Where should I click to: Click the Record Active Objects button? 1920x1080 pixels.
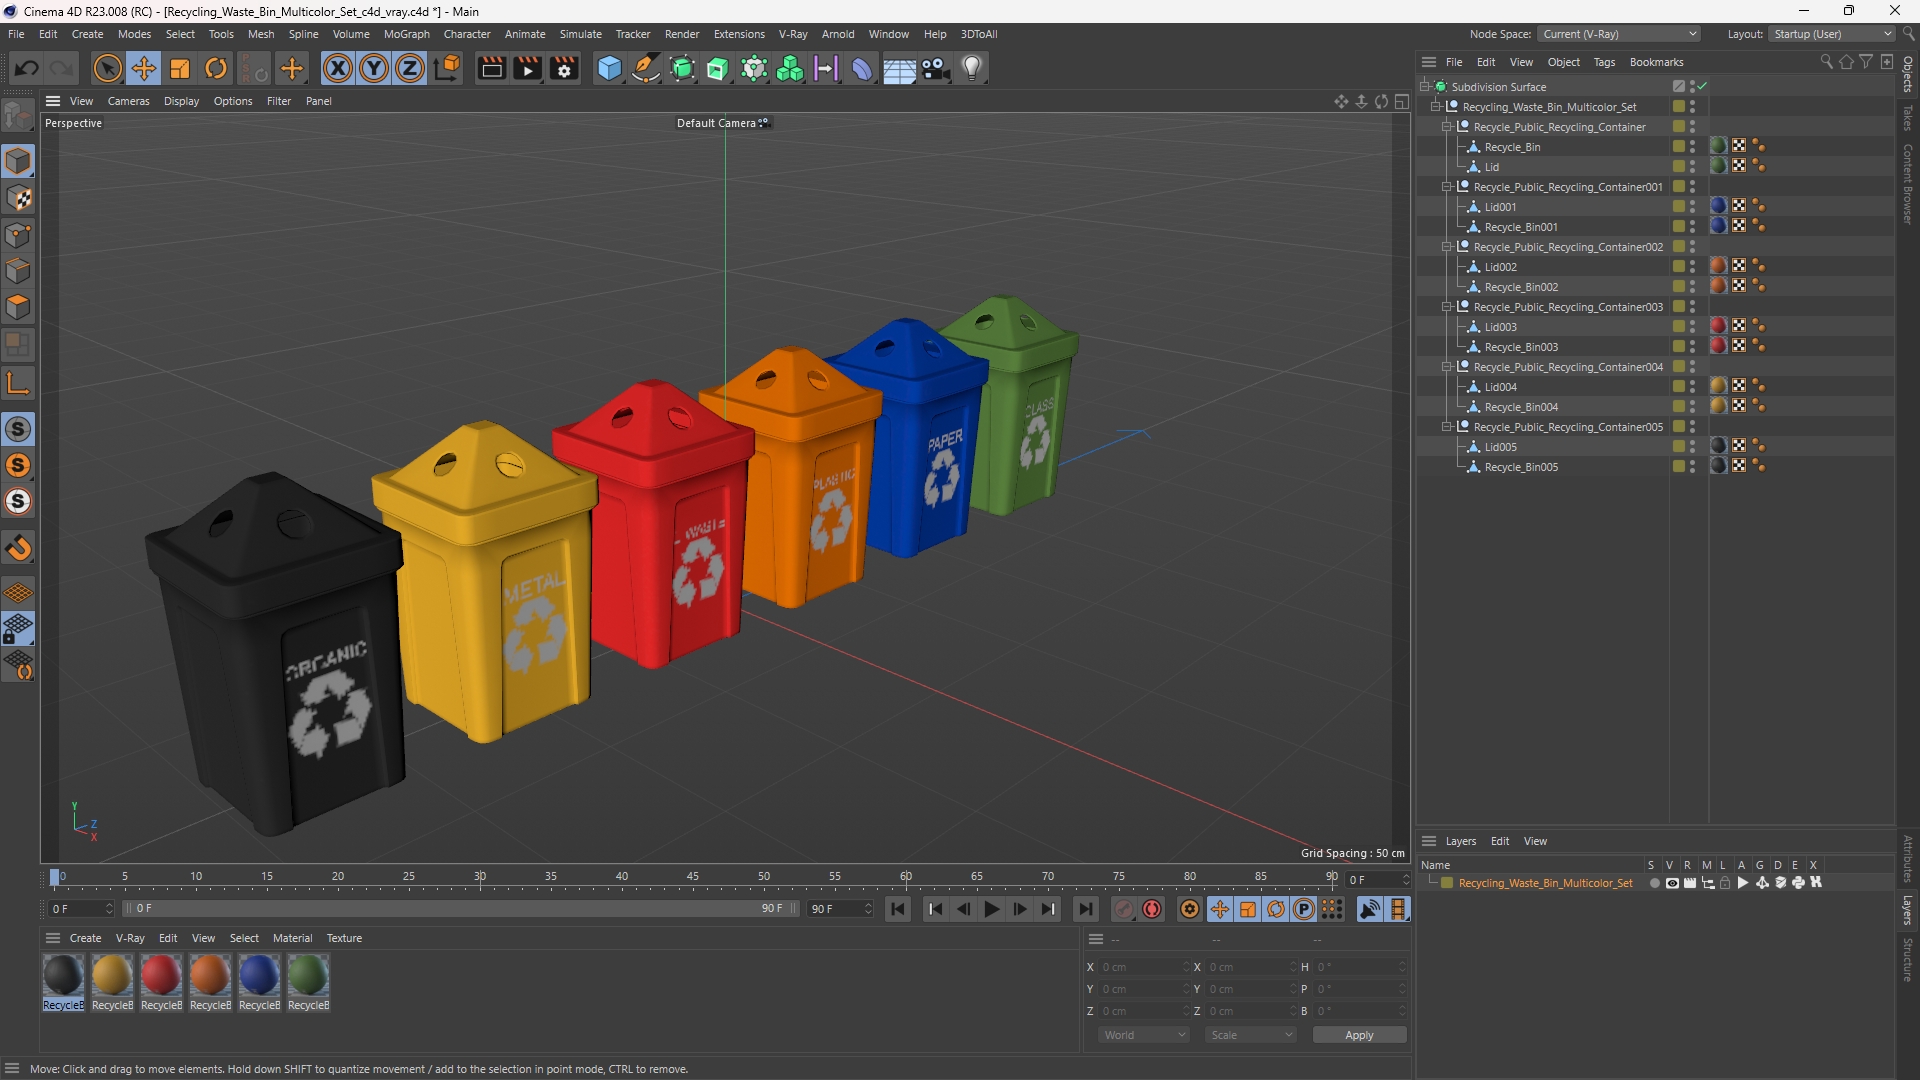pyautogui.click(x=1124, y=909)
